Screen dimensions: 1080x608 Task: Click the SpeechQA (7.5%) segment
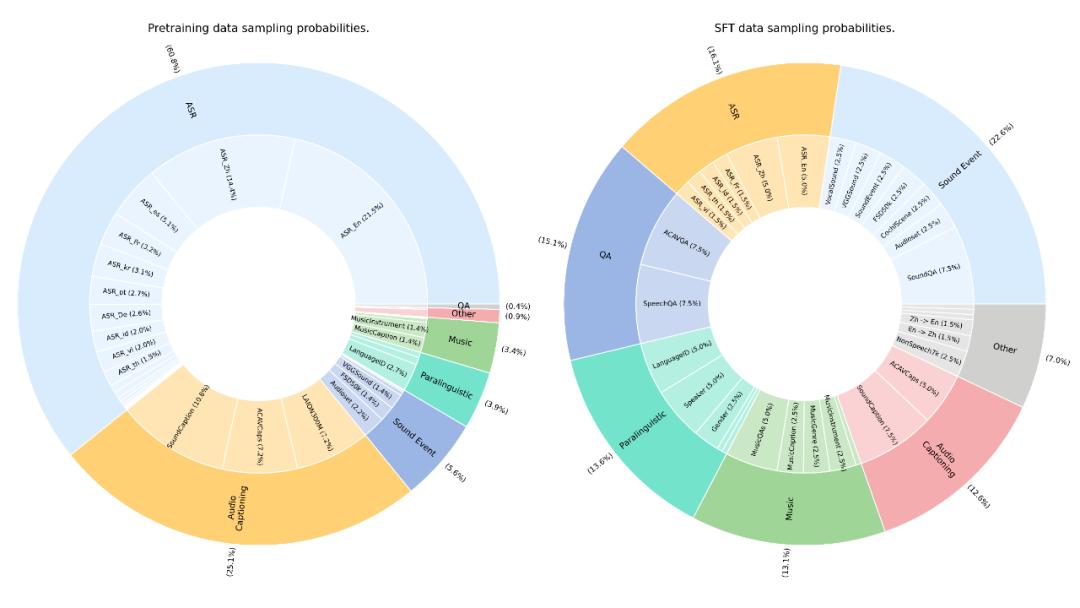pyautogui.click(x=672, y=304)
